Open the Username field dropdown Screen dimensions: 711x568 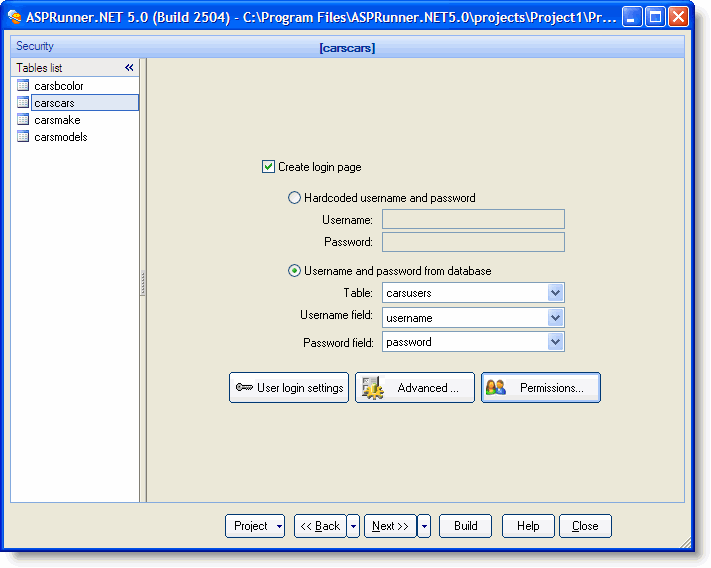pos(555,318)
